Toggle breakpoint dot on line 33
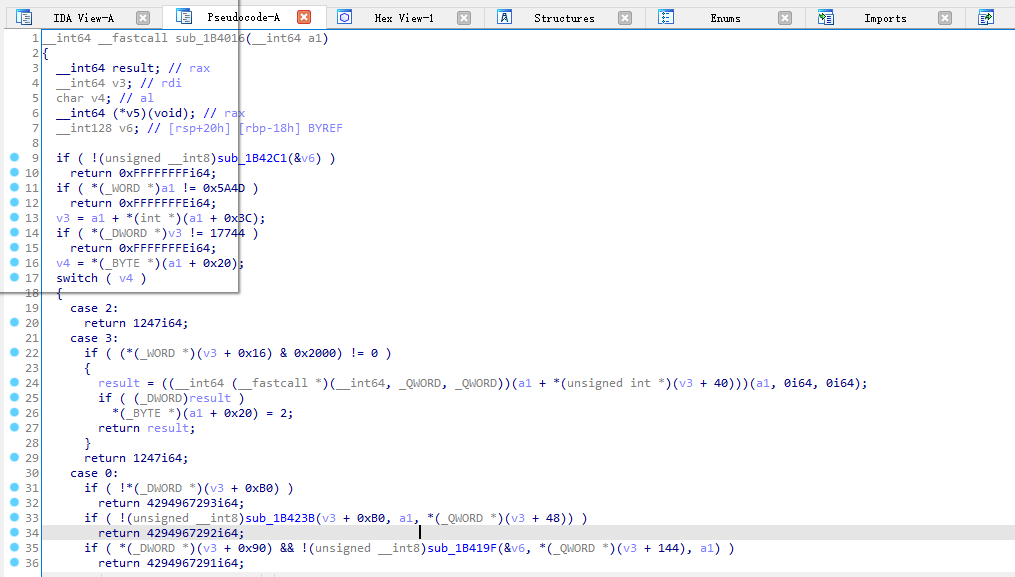1015x577 pixels. 13,518
